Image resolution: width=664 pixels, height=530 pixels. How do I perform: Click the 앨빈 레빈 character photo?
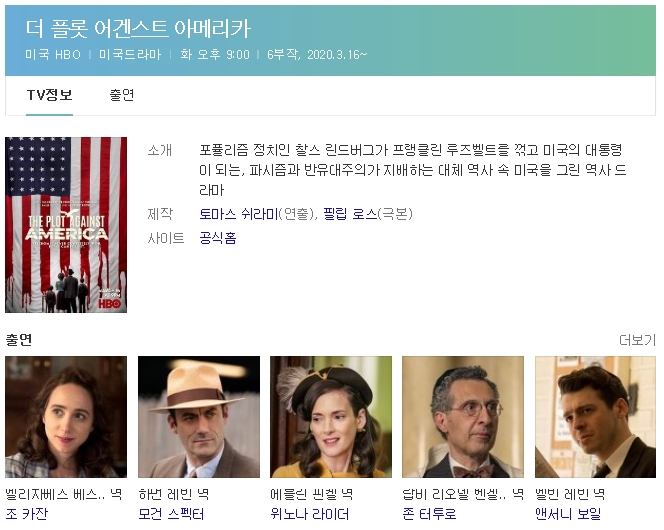point(595,416)
